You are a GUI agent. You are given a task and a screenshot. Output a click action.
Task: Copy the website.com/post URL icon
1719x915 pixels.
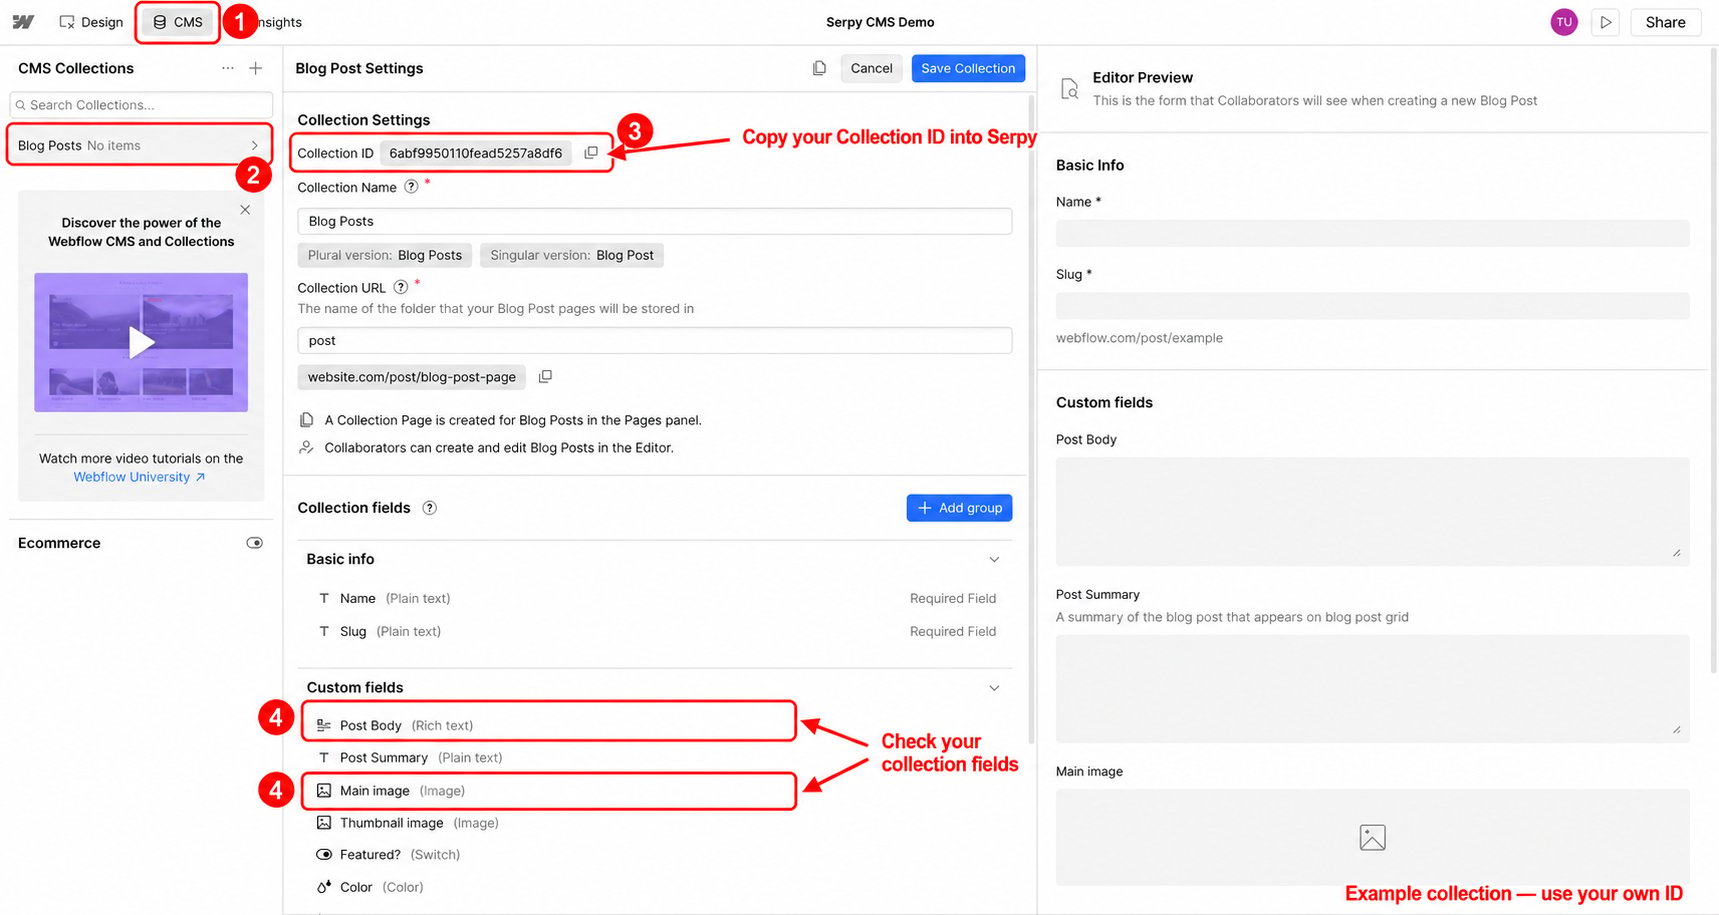[x=545, y=377]
